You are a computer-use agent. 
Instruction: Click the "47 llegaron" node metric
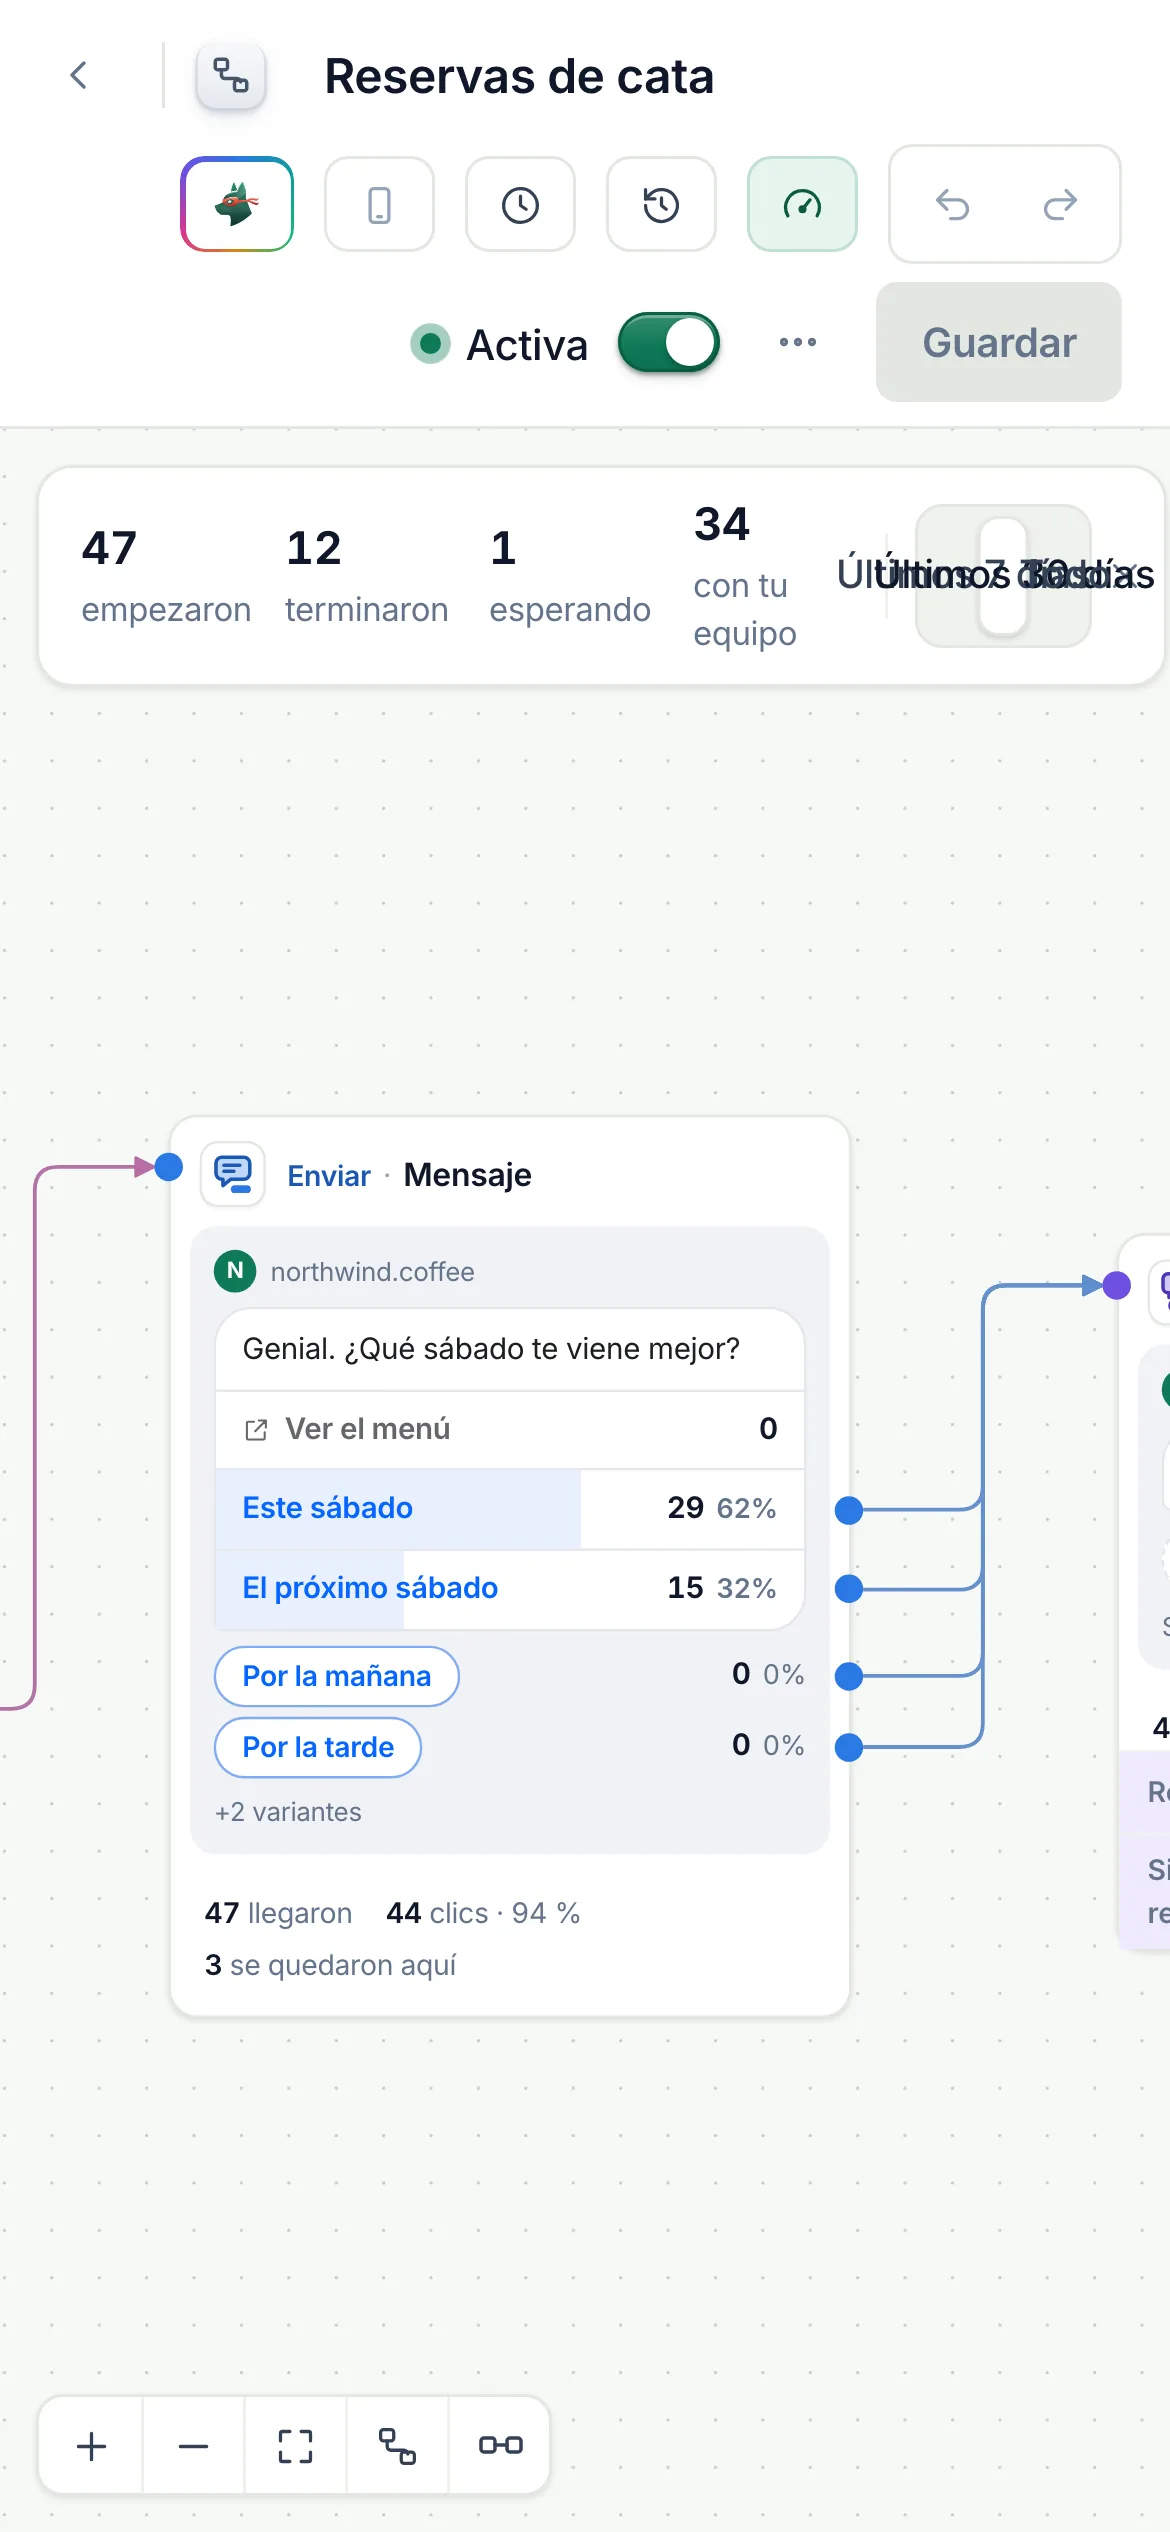278,1913
